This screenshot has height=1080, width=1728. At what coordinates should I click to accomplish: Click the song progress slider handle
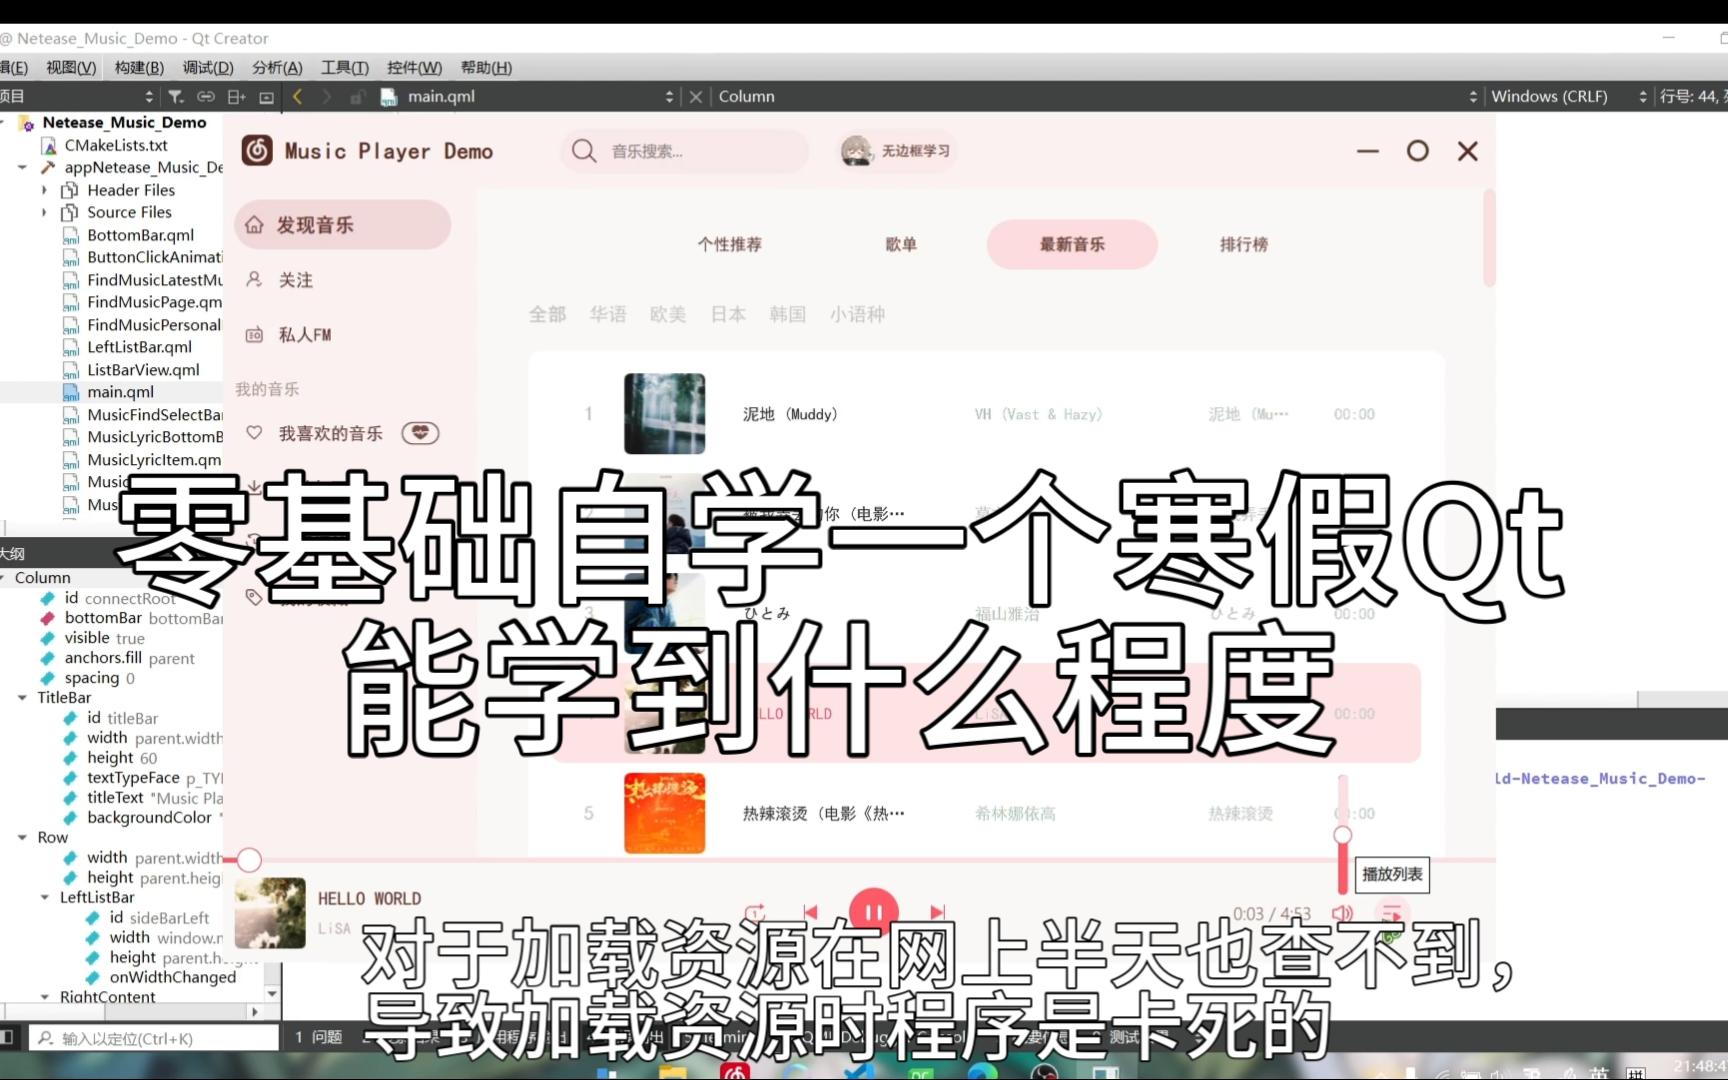pyautogui.click(x=249, y=859)
